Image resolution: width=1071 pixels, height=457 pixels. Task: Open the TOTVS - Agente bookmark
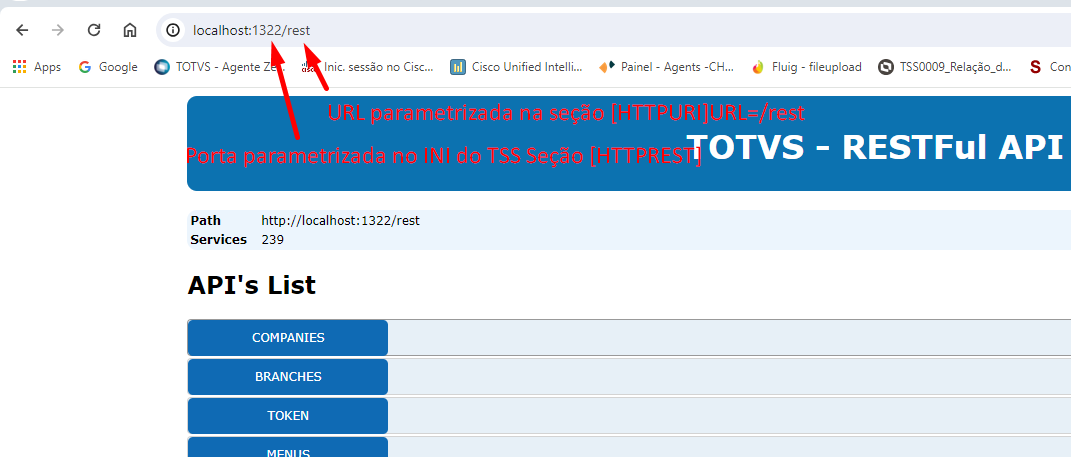(x=219, y=67)
